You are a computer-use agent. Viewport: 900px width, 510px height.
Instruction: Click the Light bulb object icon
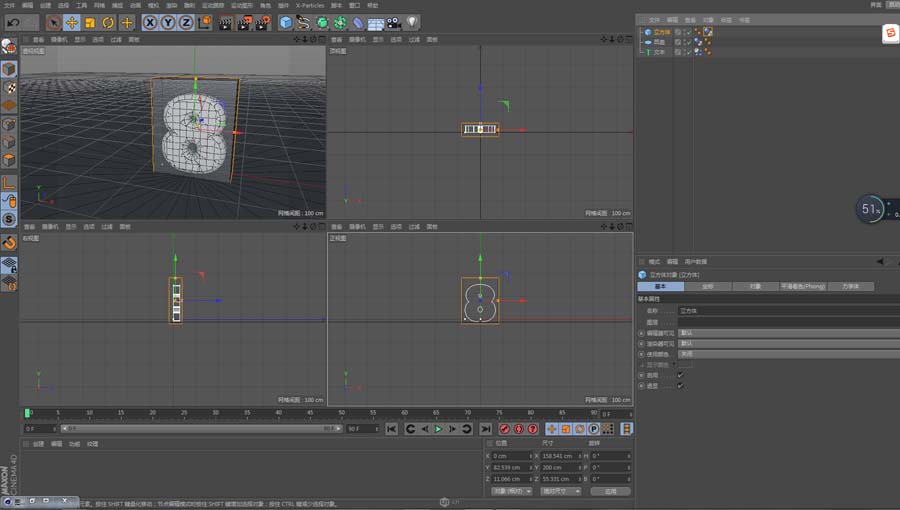click(411, 22)
